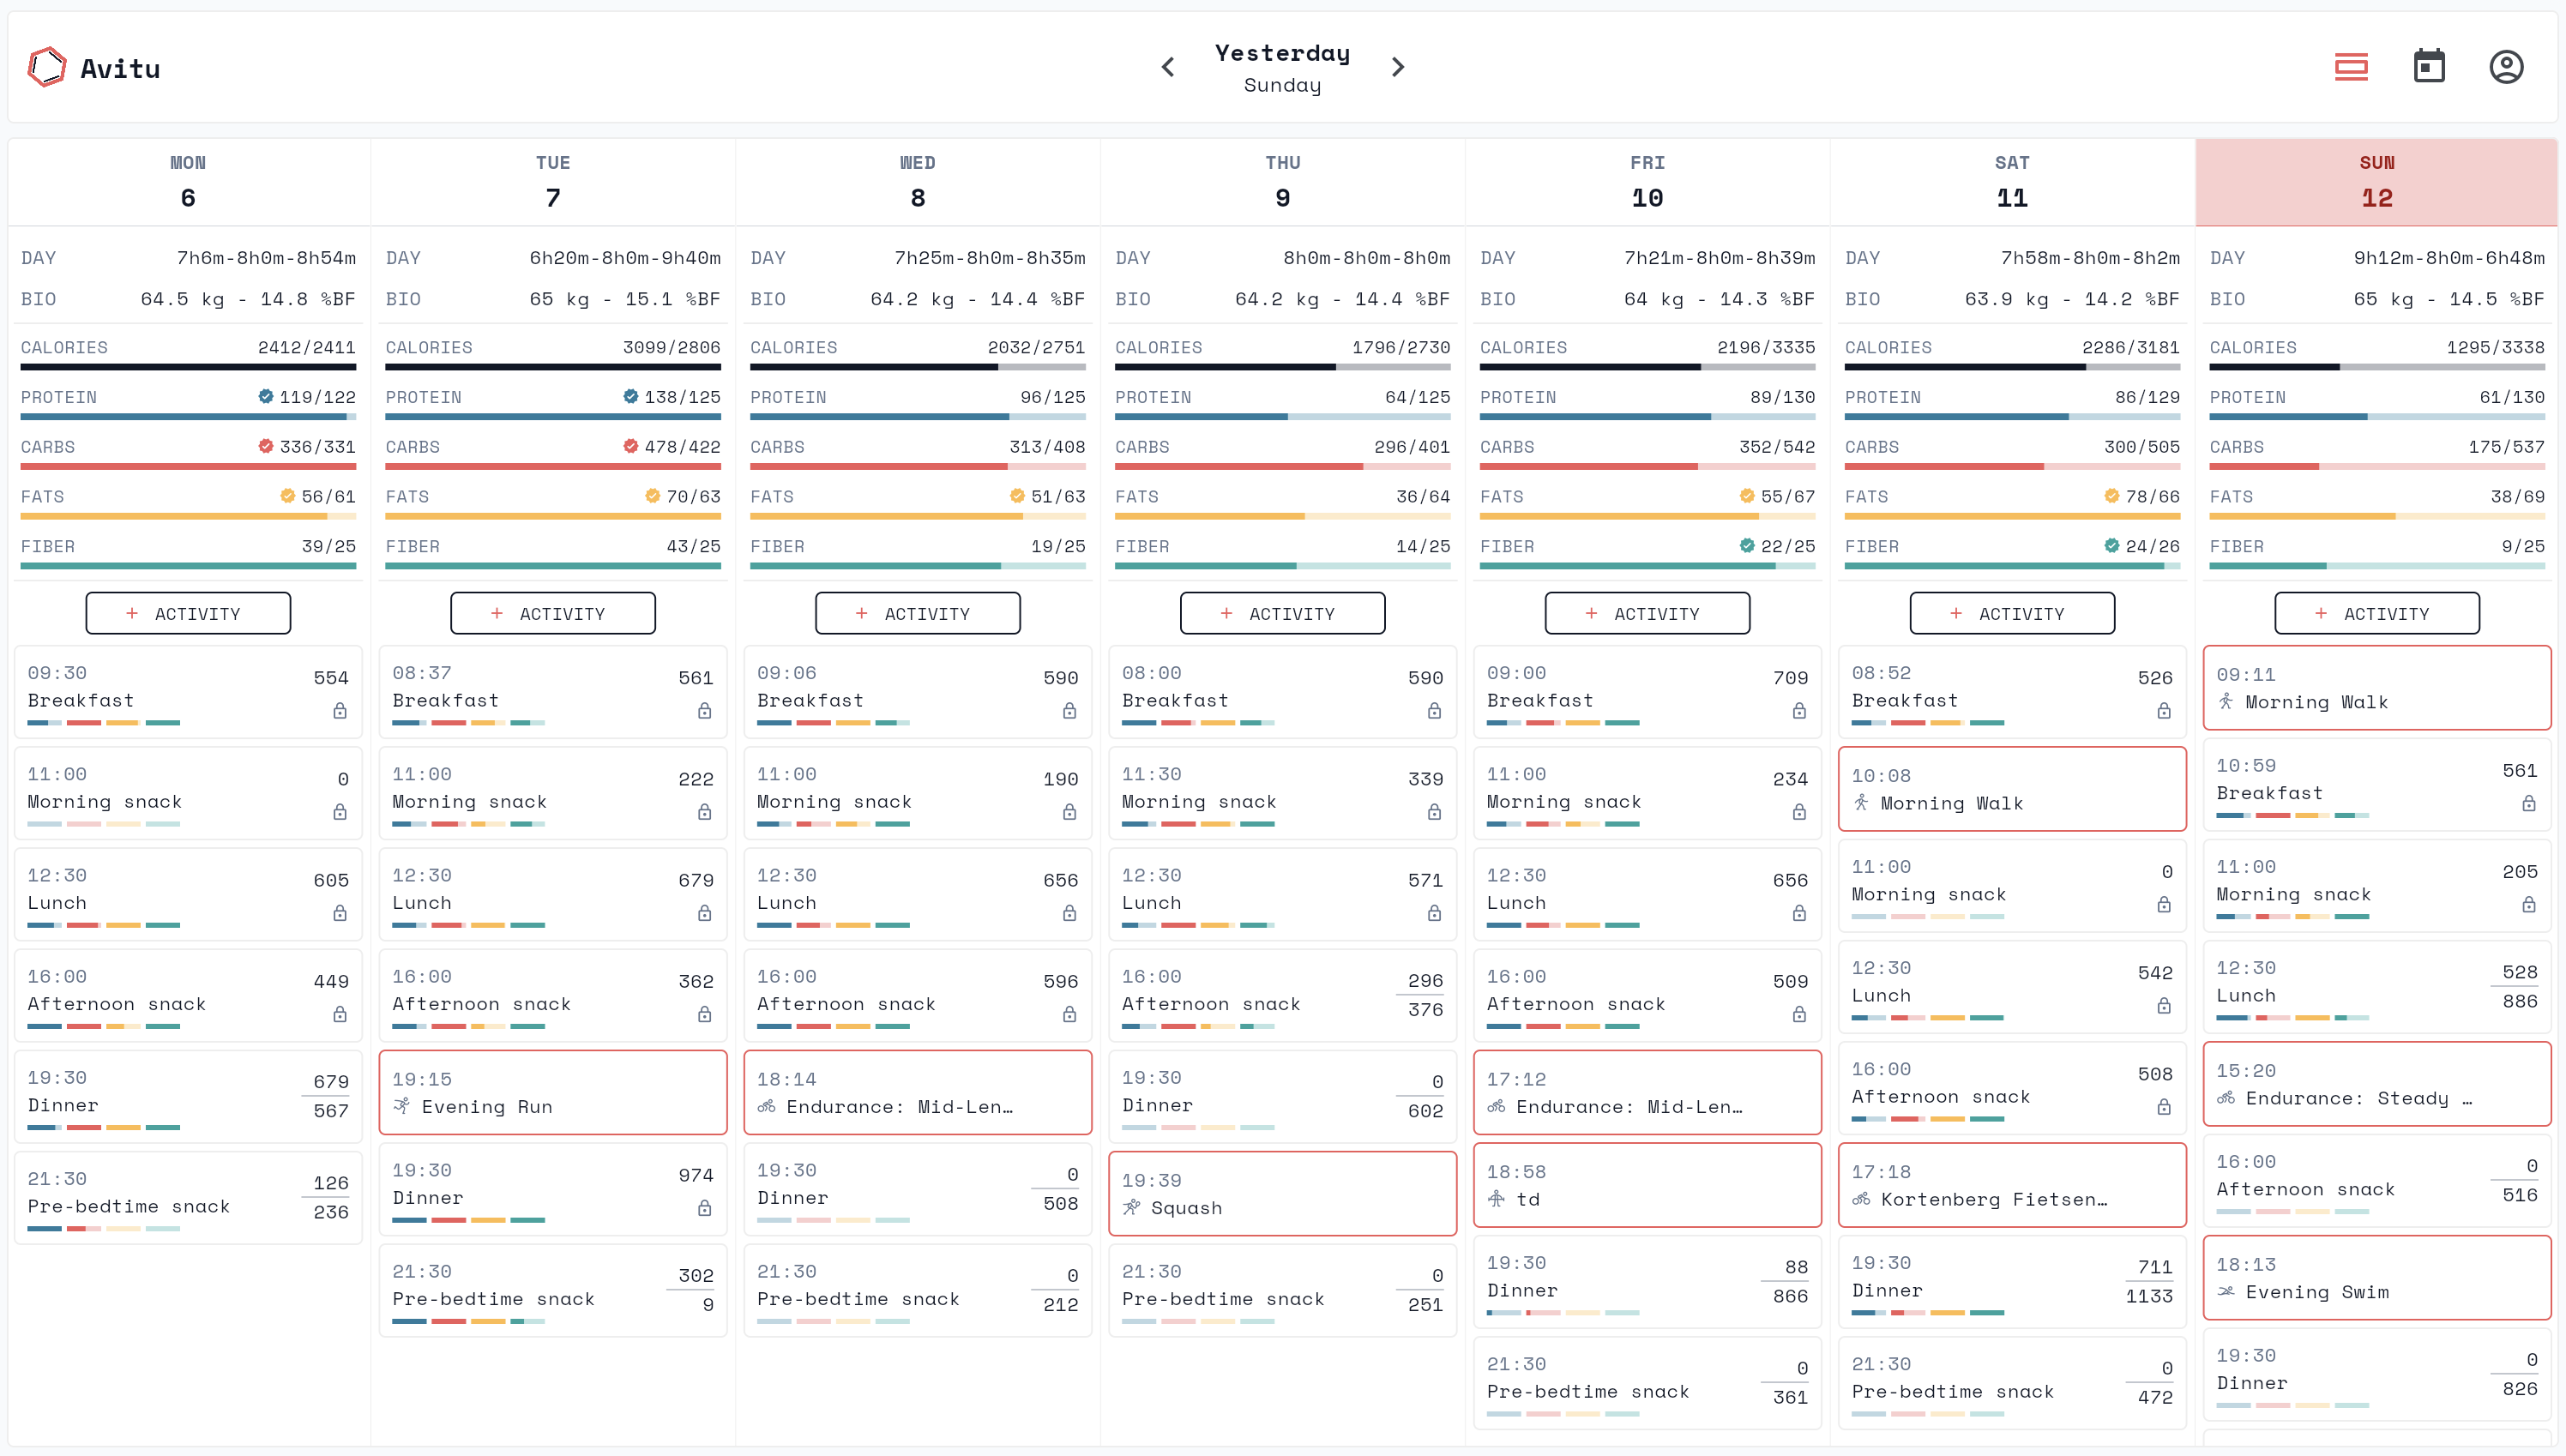This screenshot has height=1456, width=2566.
Task: Open Monday's Pre-bedtime snack meal
Action: [x=188, y=1197]
